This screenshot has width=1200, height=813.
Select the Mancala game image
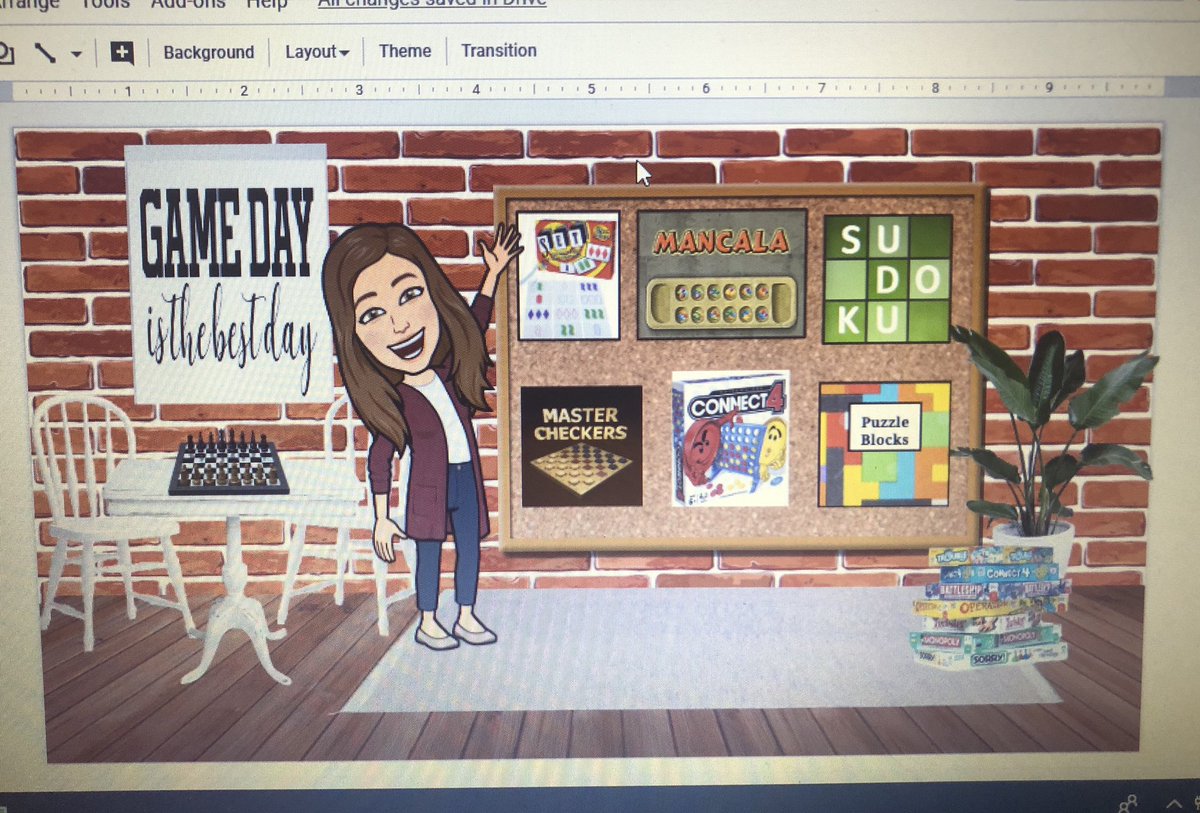pyautogui.click(x=722, y=272)
